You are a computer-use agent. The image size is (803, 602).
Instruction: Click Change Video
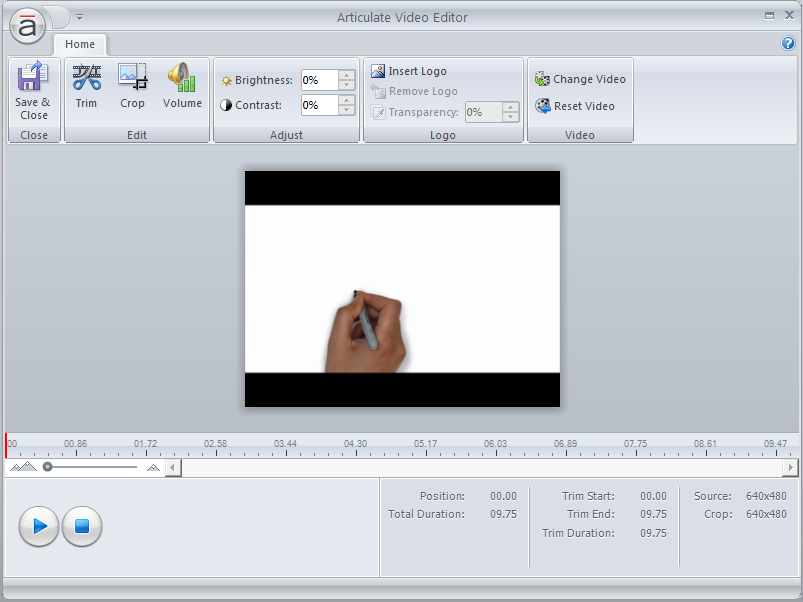click(580, 79)
